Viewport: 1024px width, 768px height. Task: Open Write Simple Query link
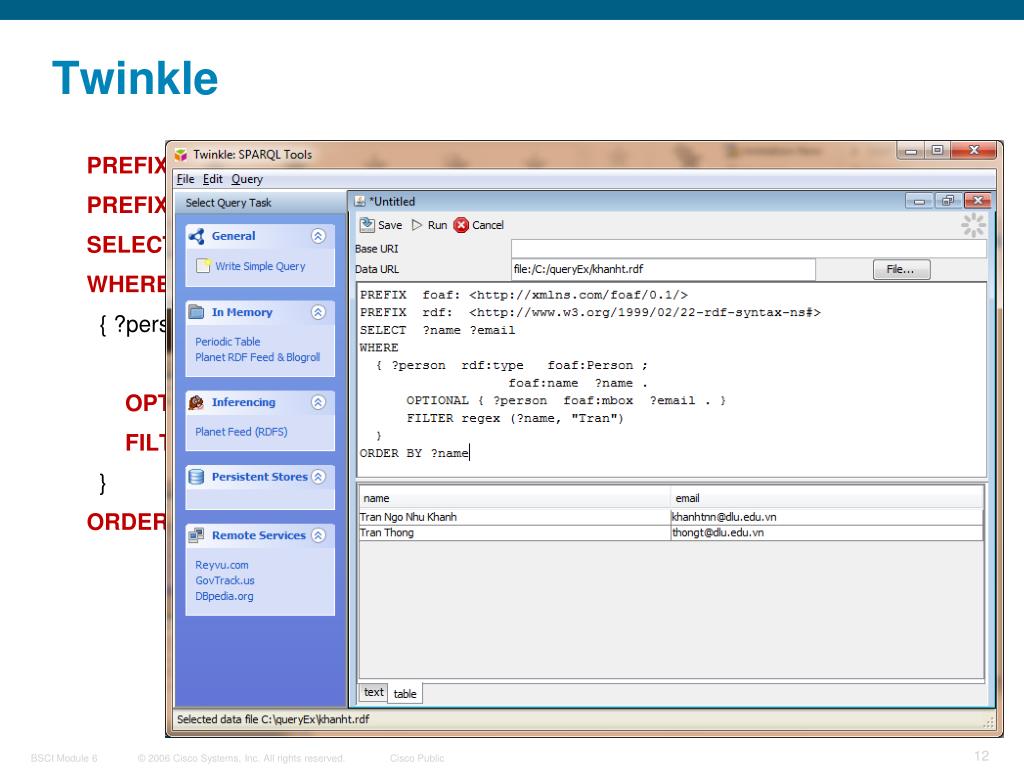(260, 266)
